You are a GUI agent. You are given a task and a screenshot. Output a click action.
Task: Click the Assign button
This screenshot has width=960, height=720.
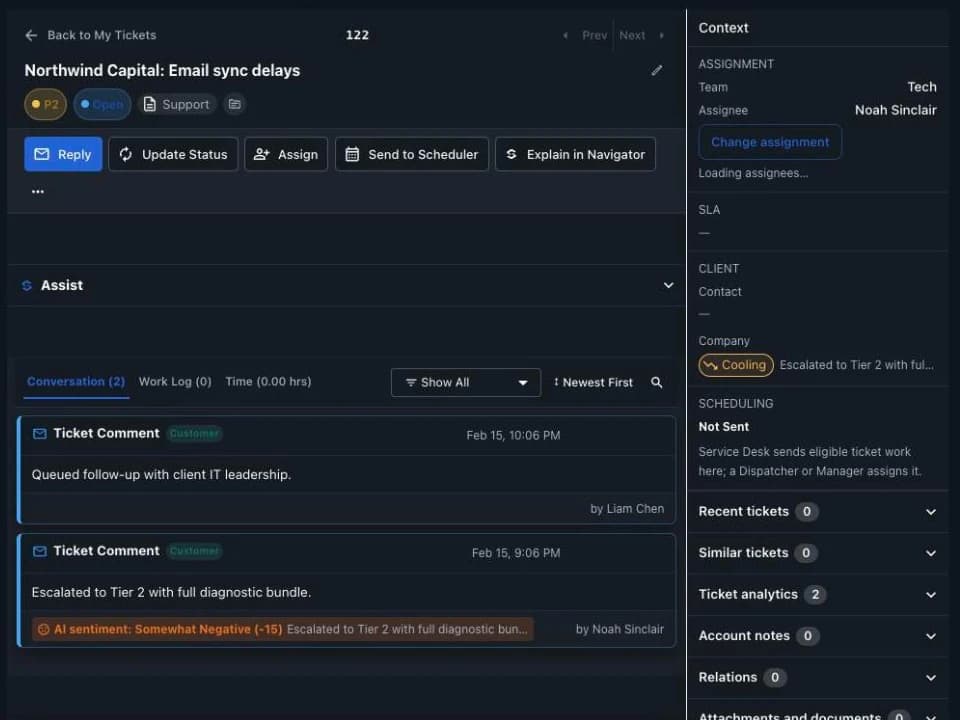pyautogui.click(x=286, y=154)
